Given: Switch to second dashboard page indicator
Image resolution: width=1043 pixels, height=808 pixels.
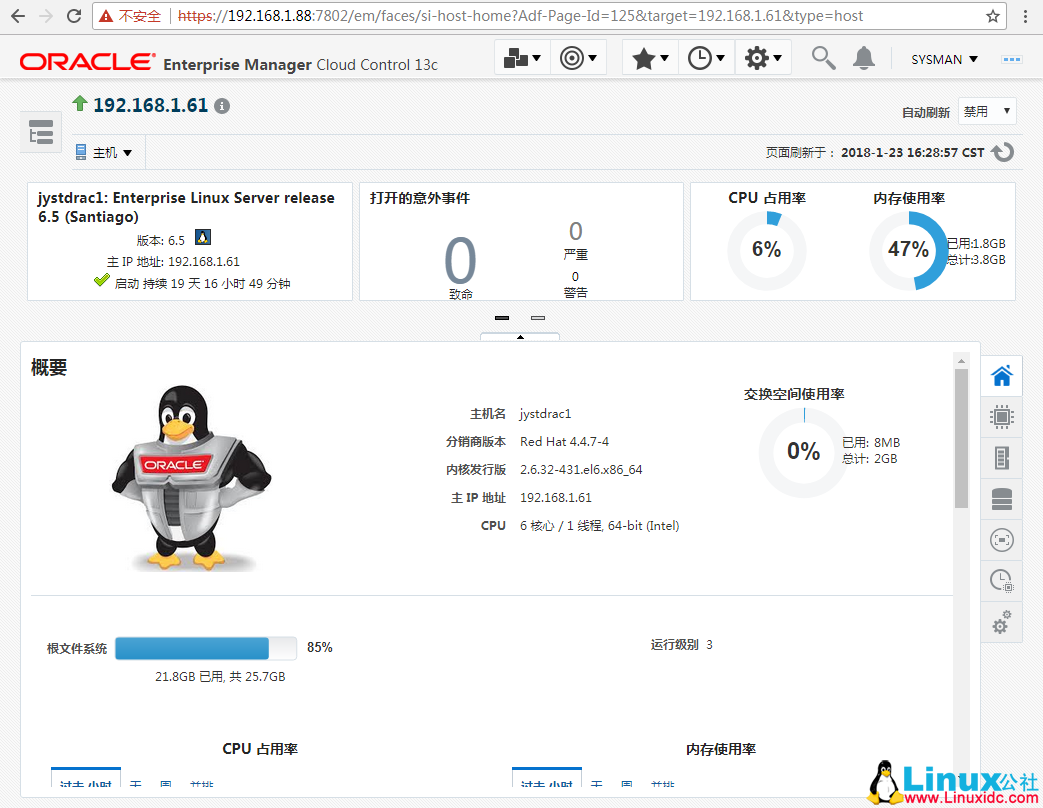Looking at the screenshot, I should pyautogui.click(x=538, y=318).
